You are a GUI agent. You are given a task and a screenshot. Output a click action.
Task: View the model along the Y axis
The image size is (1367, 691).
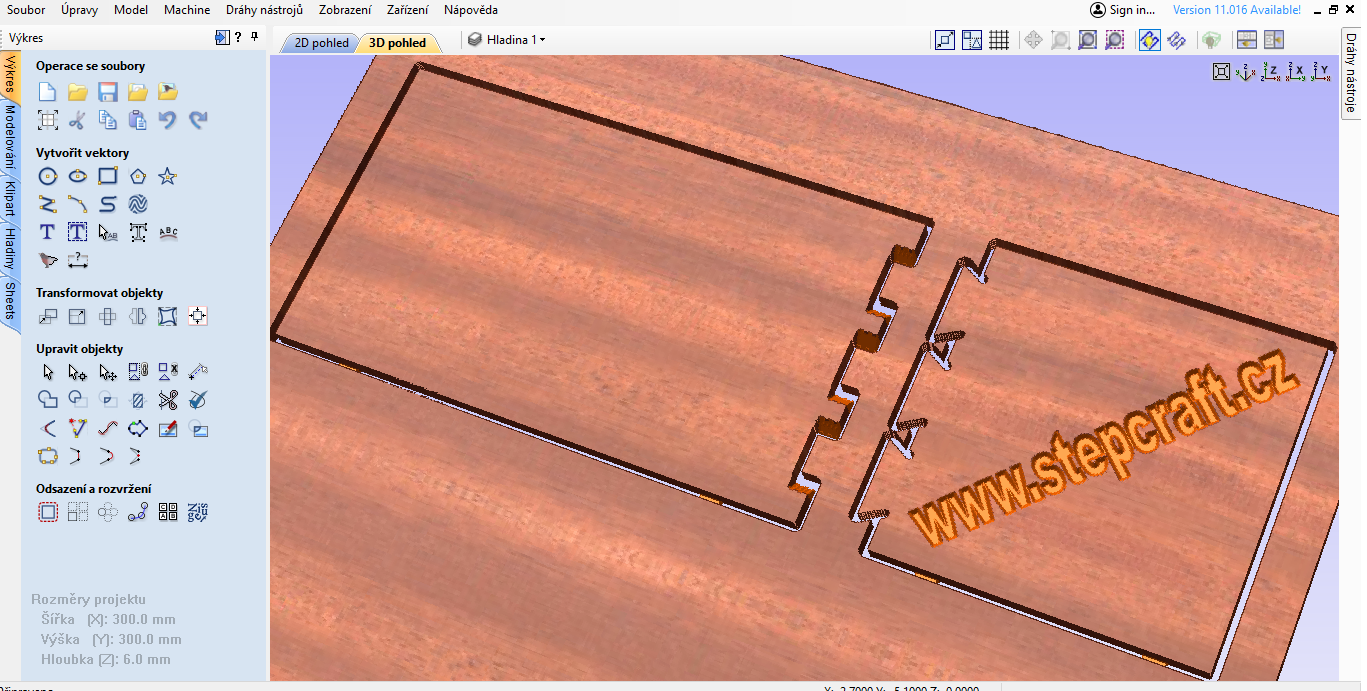click(x=1321, y=72)
